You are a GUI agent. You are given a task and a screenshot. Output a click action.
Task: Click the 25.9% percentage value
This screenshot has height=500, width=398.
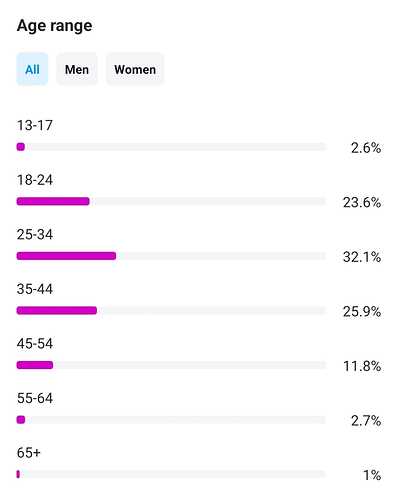point(362,312)
